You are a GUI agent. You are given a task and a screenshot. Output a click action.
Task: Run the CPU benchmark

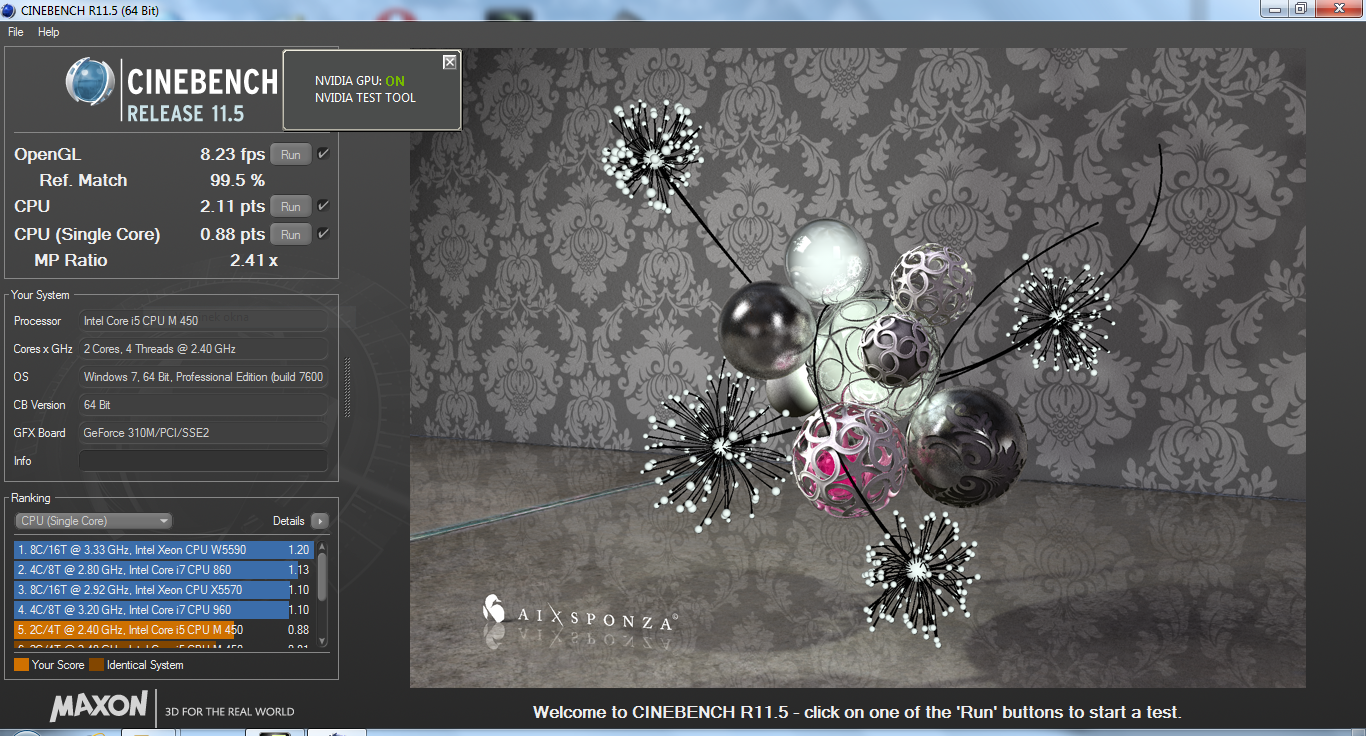pos(290,207)
